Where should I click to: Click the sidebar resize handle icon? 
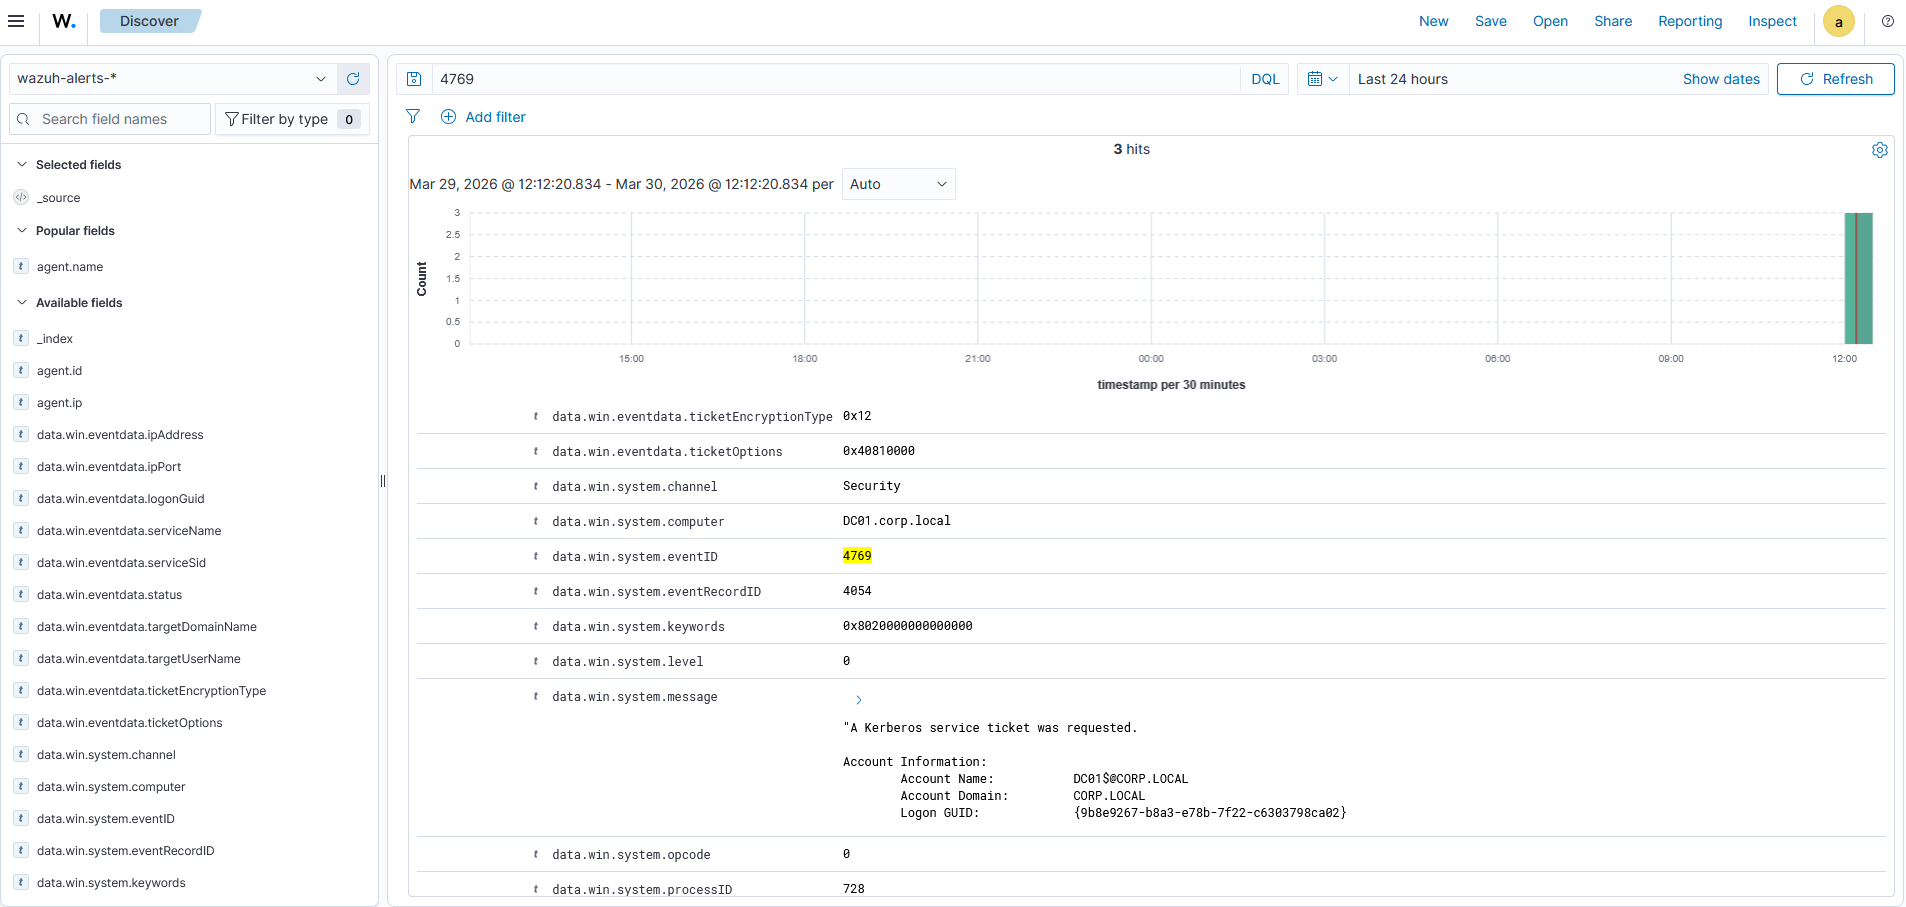coord(383,481)
